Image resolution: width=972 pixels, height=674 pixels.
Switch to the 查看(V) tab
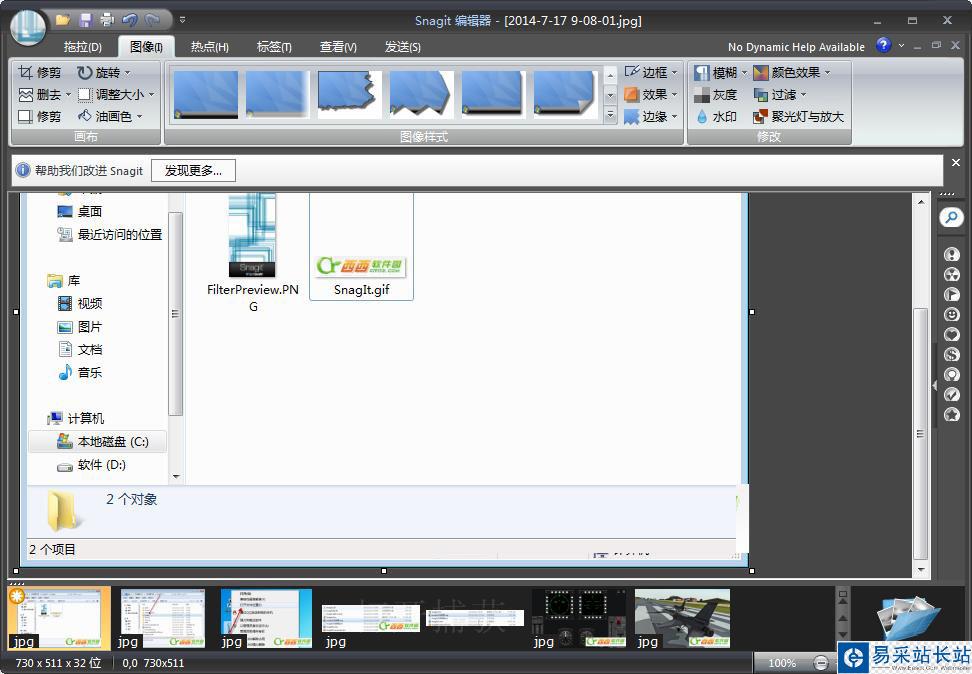click(338, 47)
